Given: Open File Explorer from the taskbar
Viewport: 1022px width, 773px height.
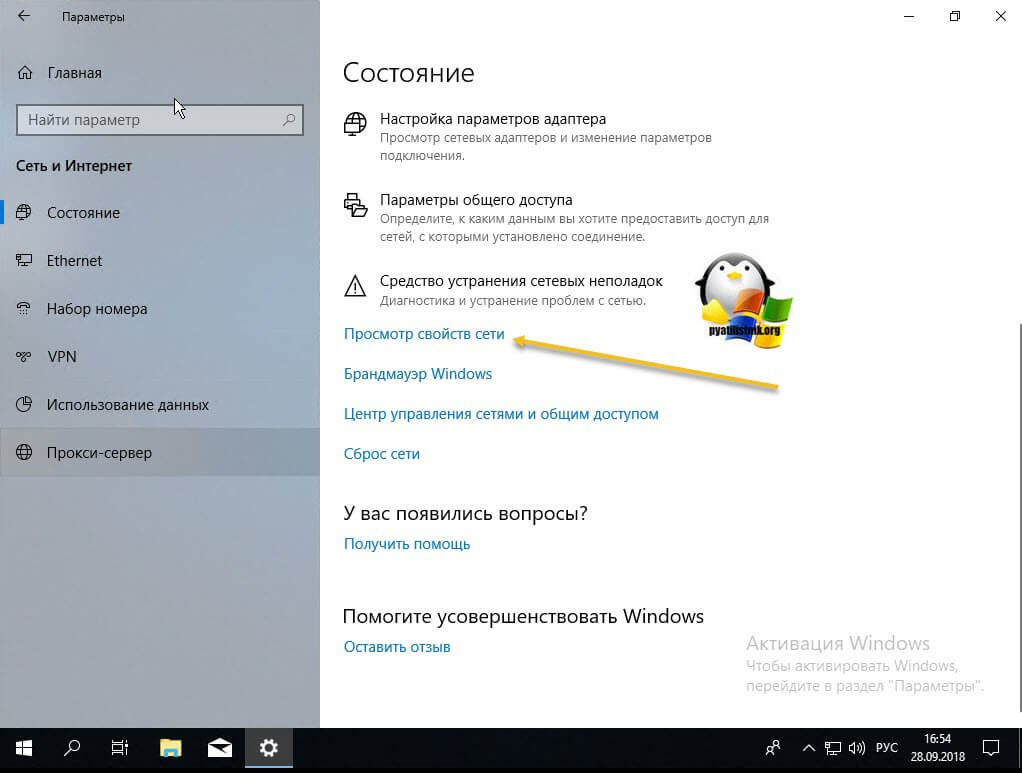Looking at the screenshot, I should 171,747.
